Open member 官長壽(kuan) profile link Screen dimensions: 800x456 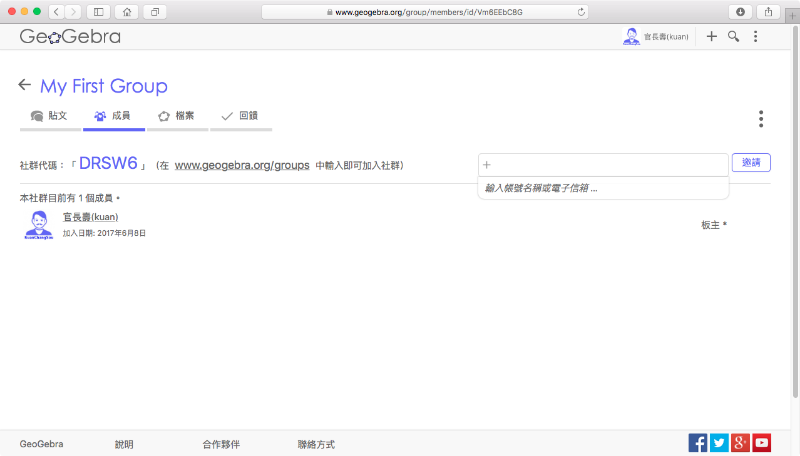click(90, 217)
